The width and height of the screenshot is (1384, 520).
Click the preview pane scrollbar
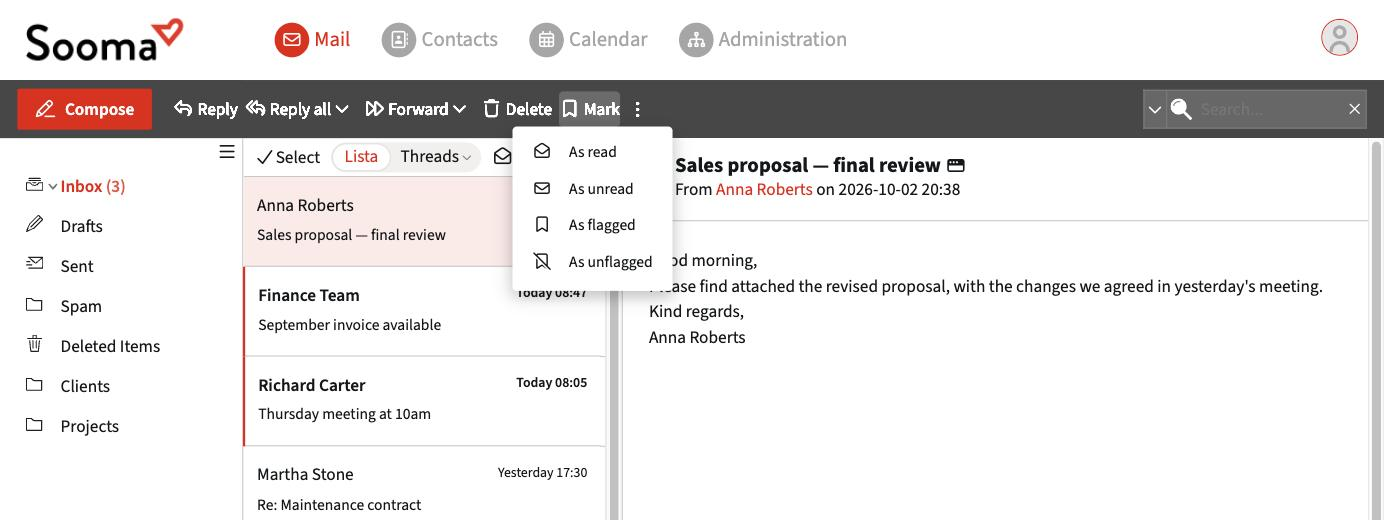1376,330
